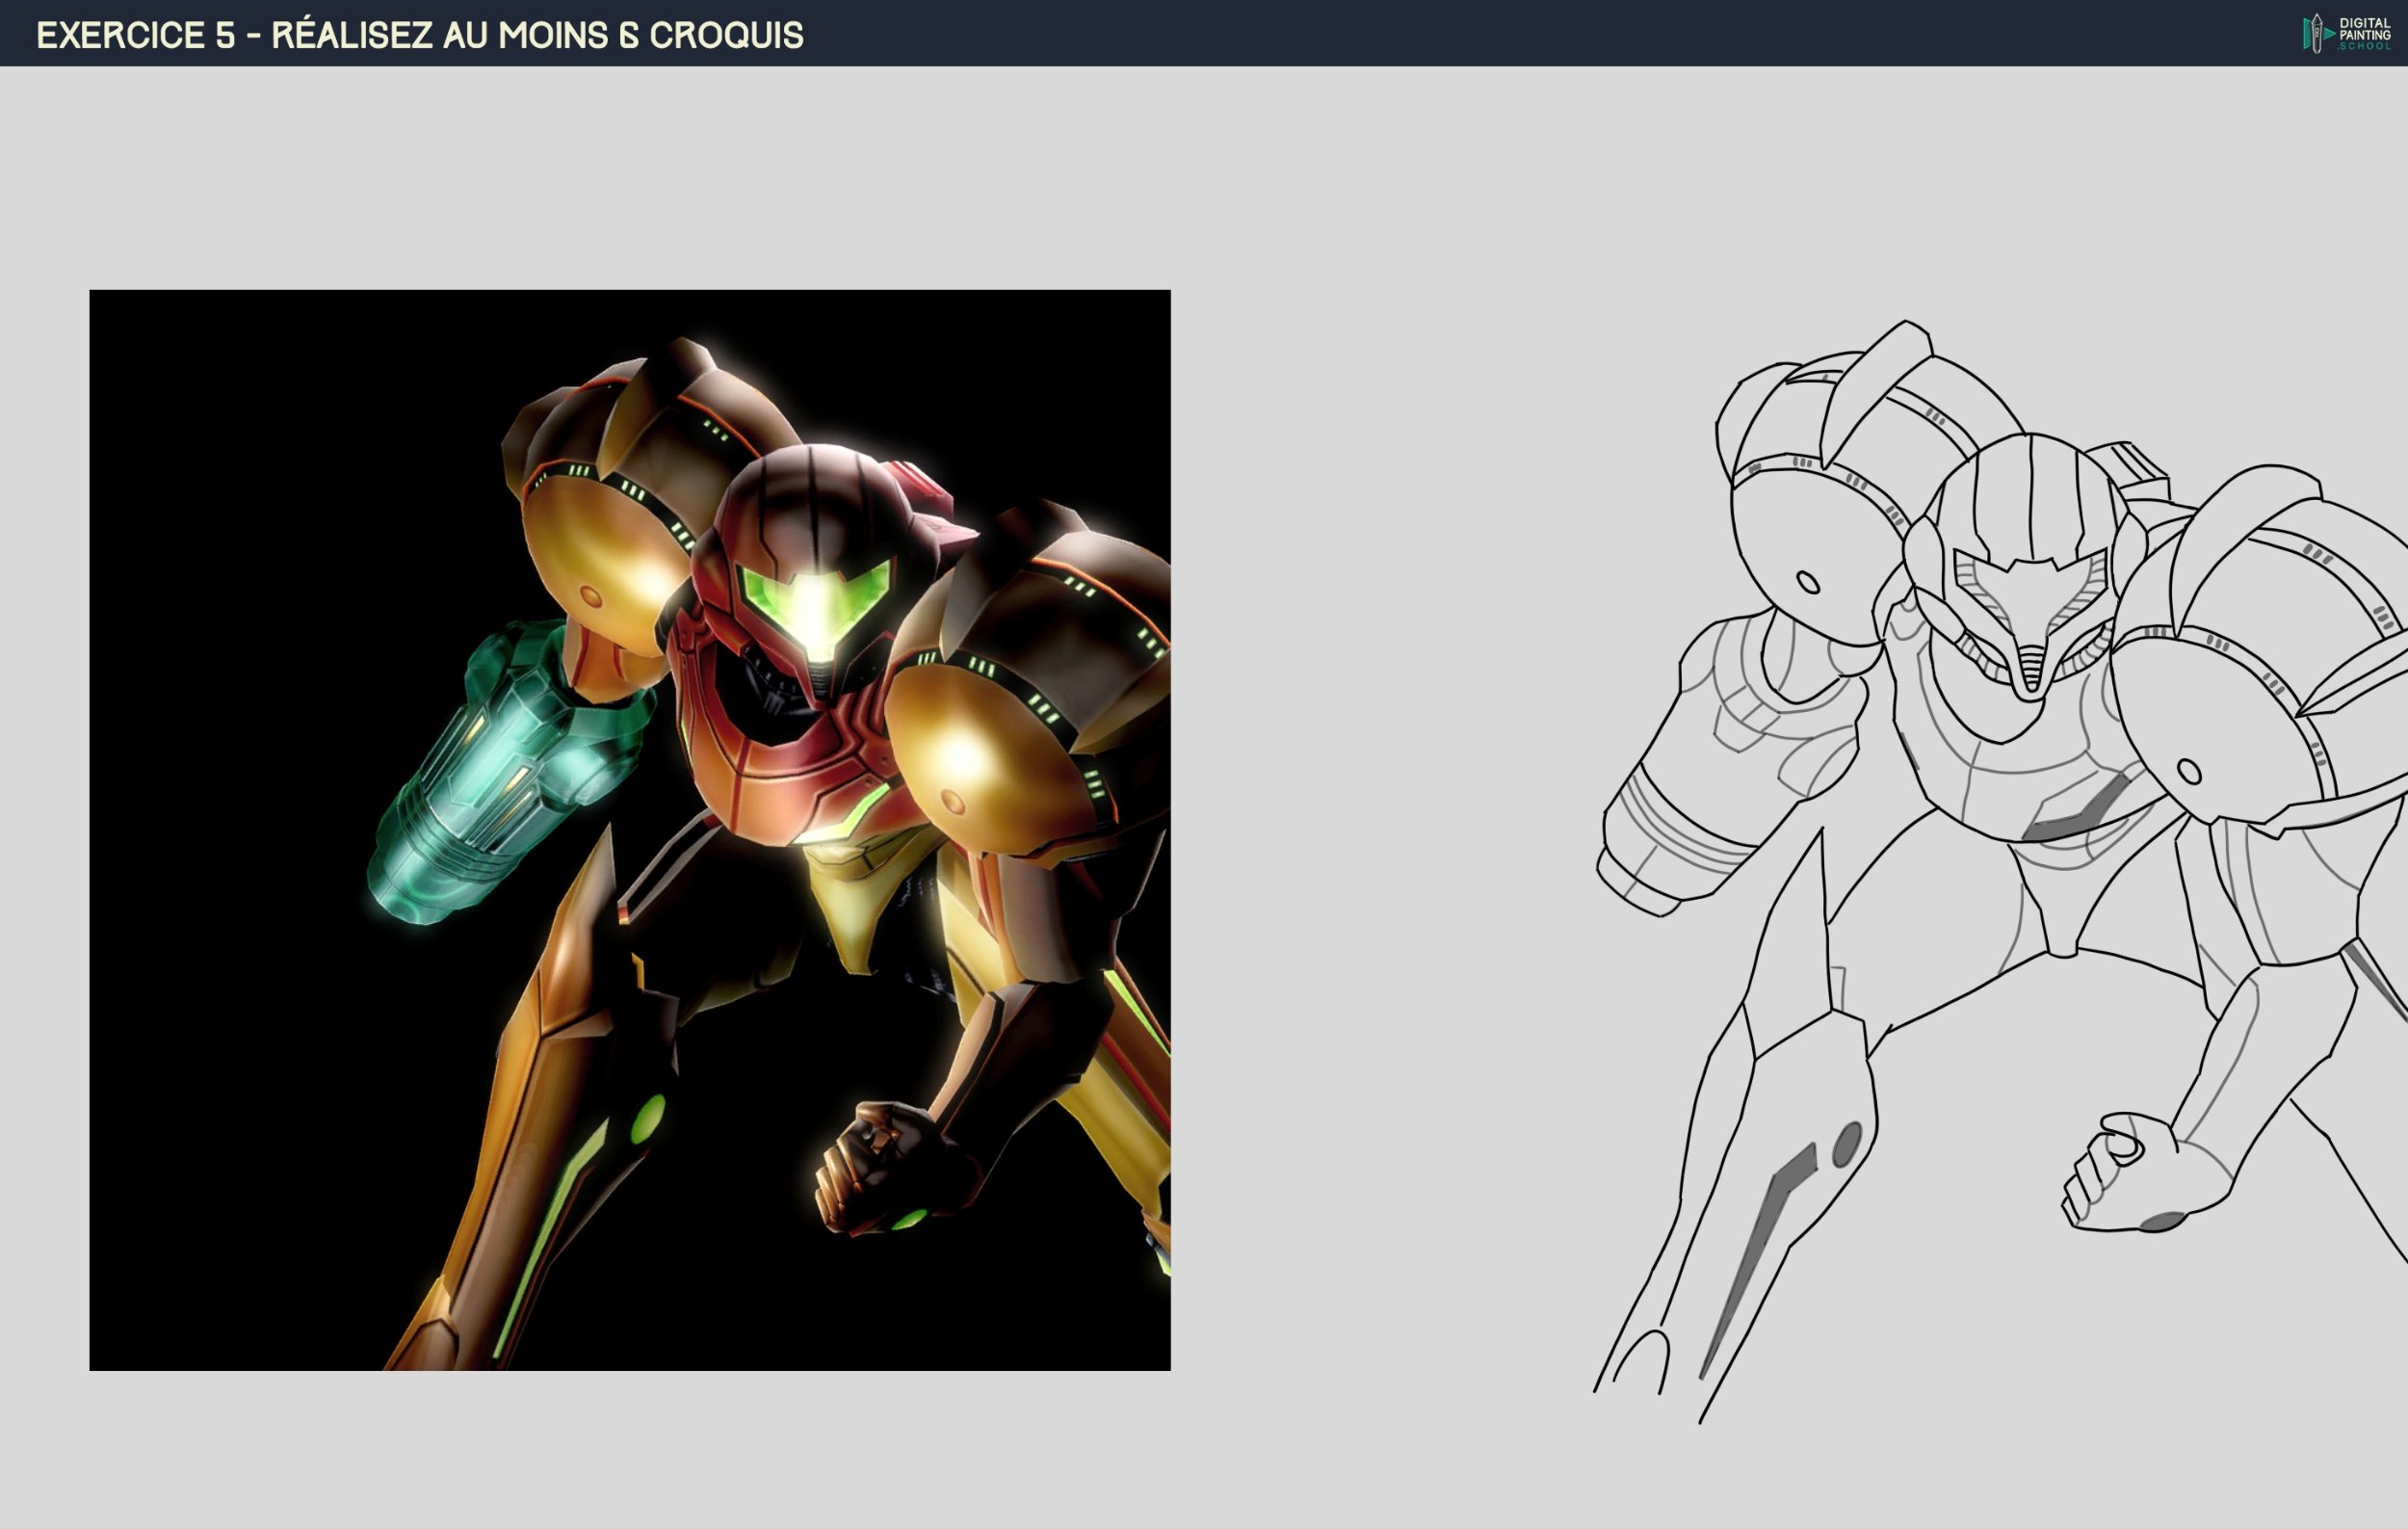Click the word SCHOOL in the logo

[2365, 47]
